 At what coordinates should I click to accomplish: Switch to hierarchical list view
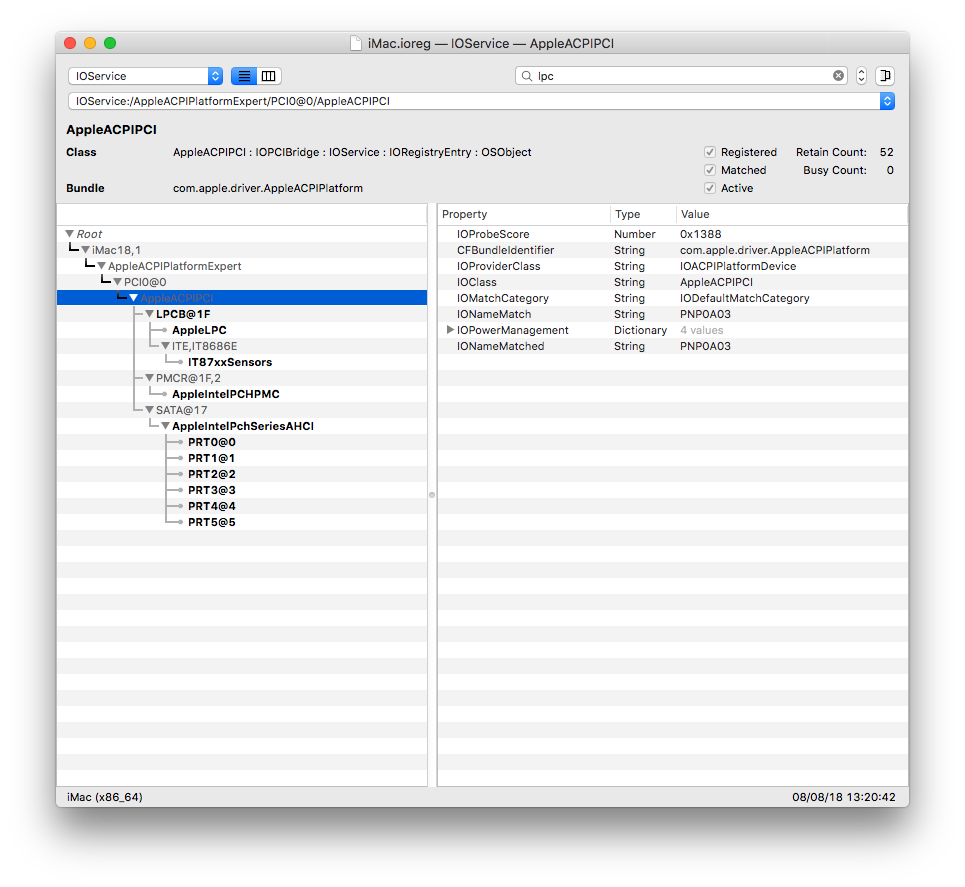(x=244, y=76)
